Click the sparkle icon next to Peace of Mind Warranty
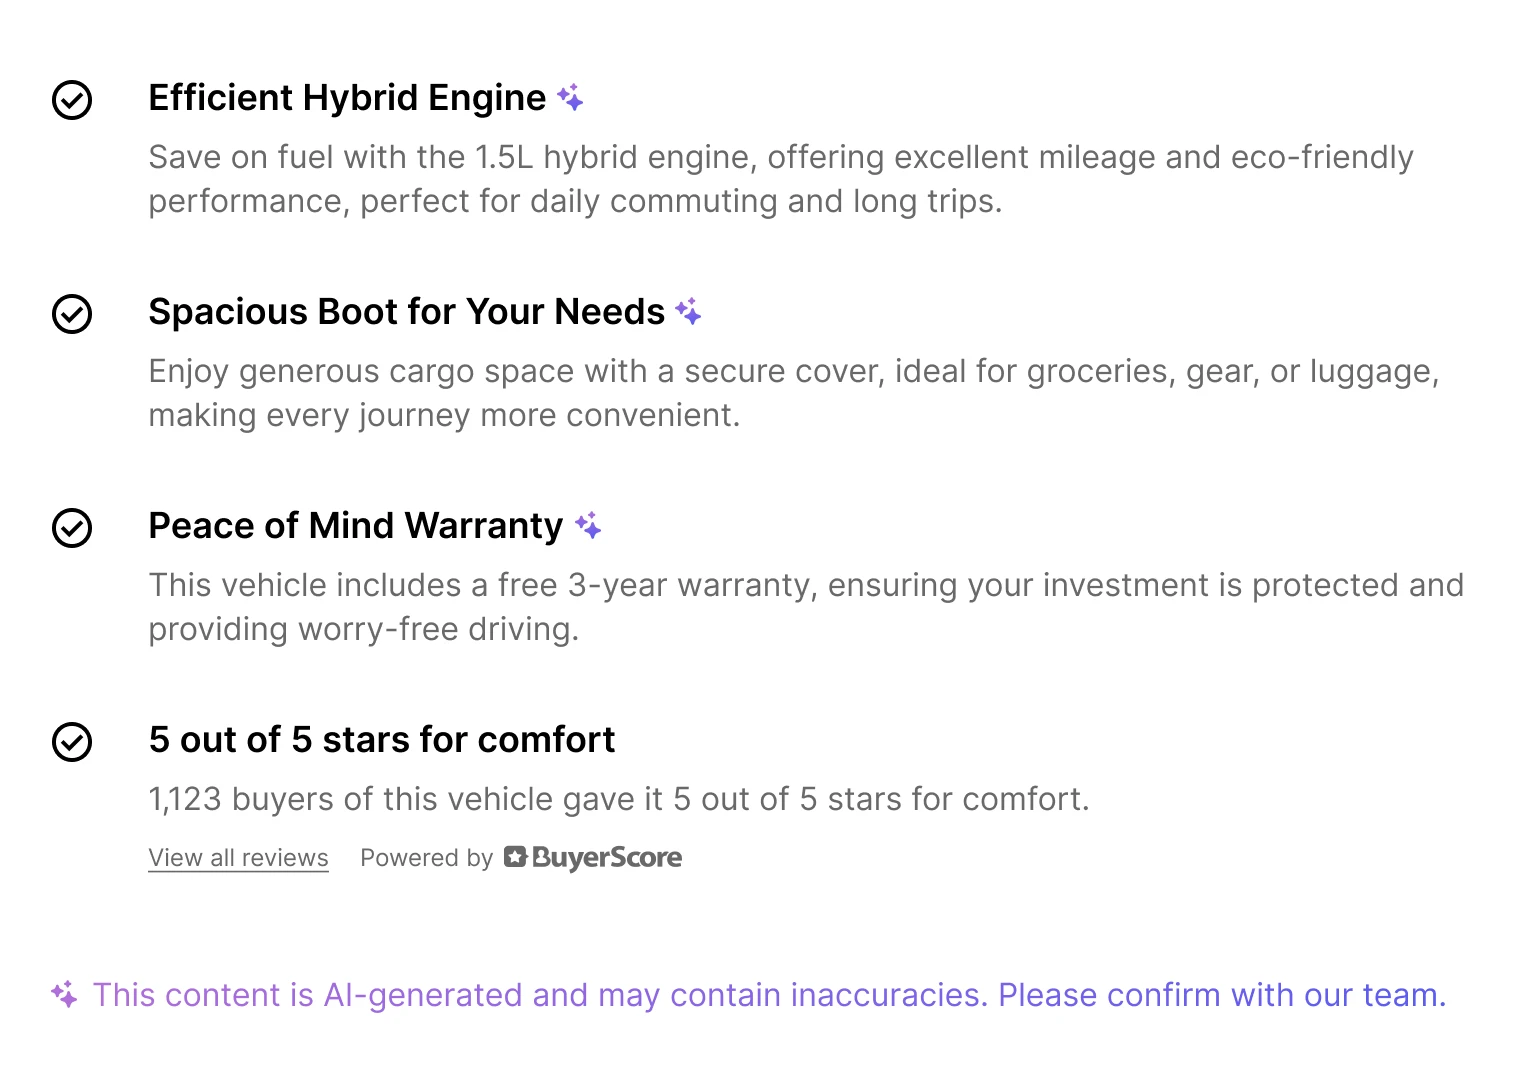Image resolution: width=1526 pixels, height=1078 pixels. point(591,525)
